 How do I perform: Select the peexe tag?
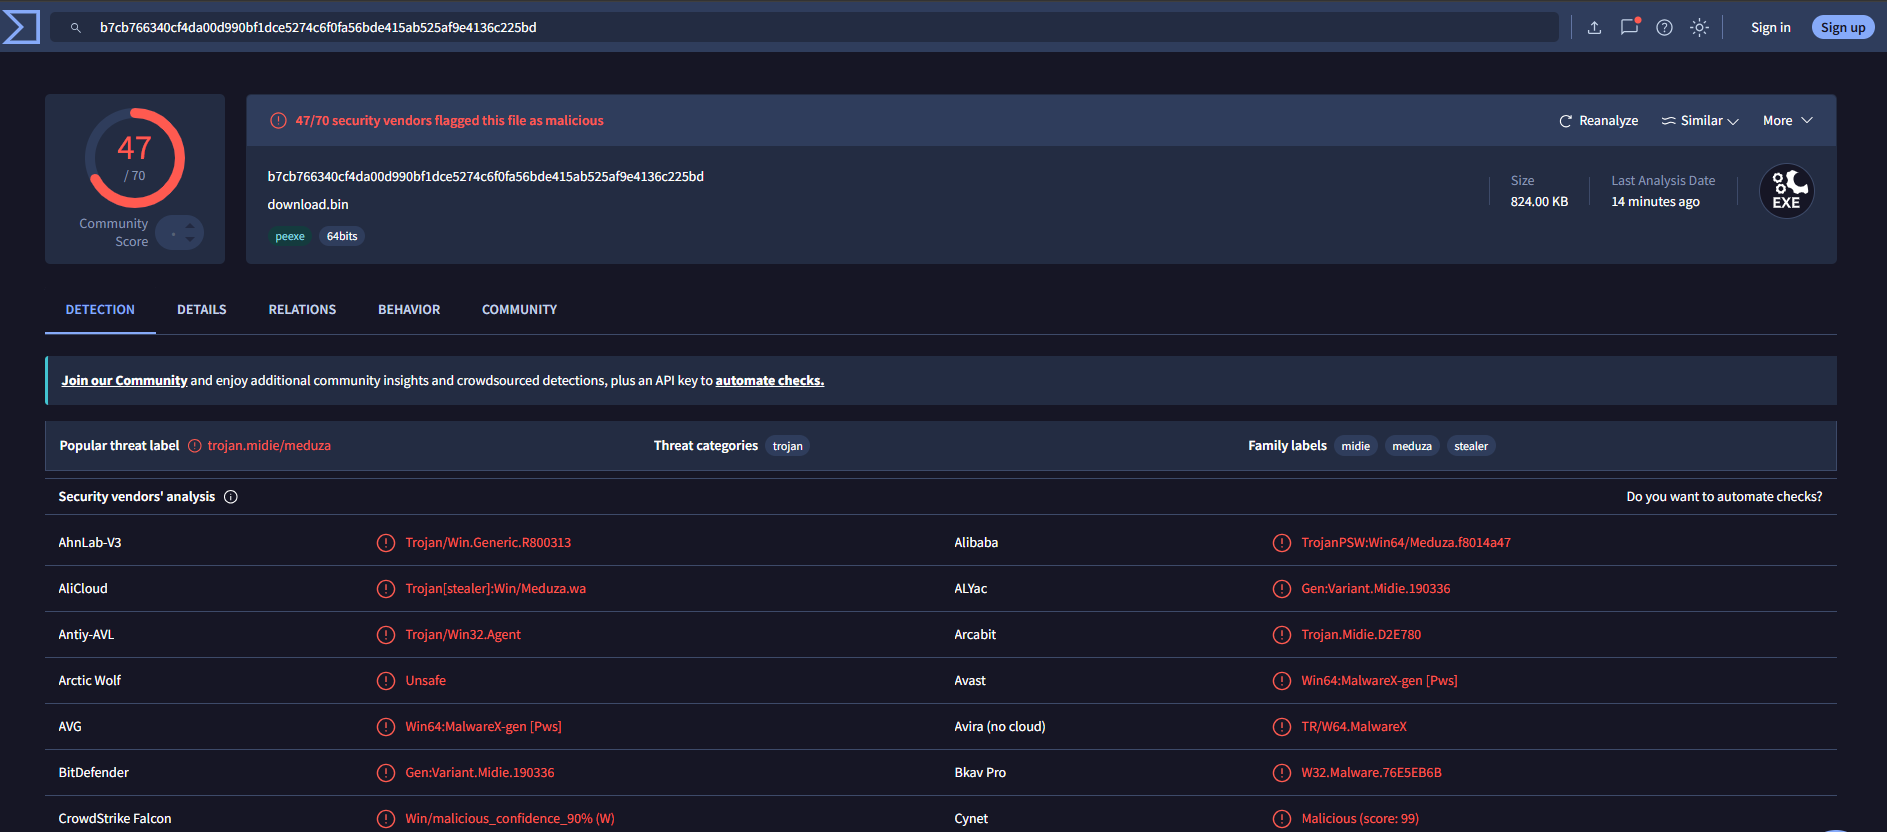290,237
